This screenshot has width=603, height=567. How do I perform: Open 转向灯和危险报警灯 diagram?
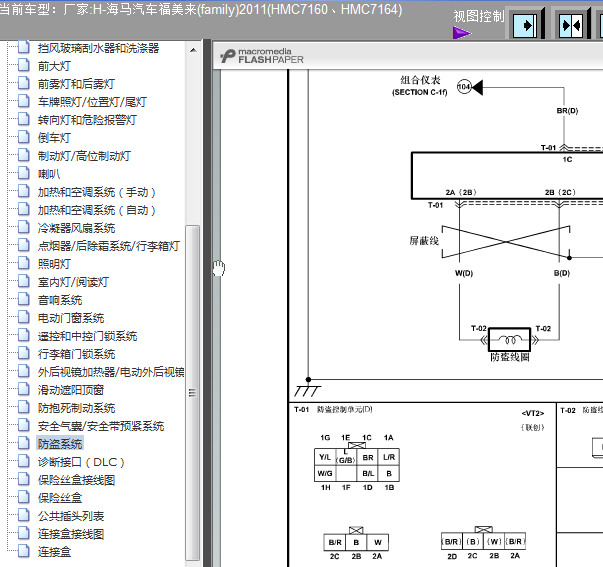pyautogui.click(x=87, y=120)
